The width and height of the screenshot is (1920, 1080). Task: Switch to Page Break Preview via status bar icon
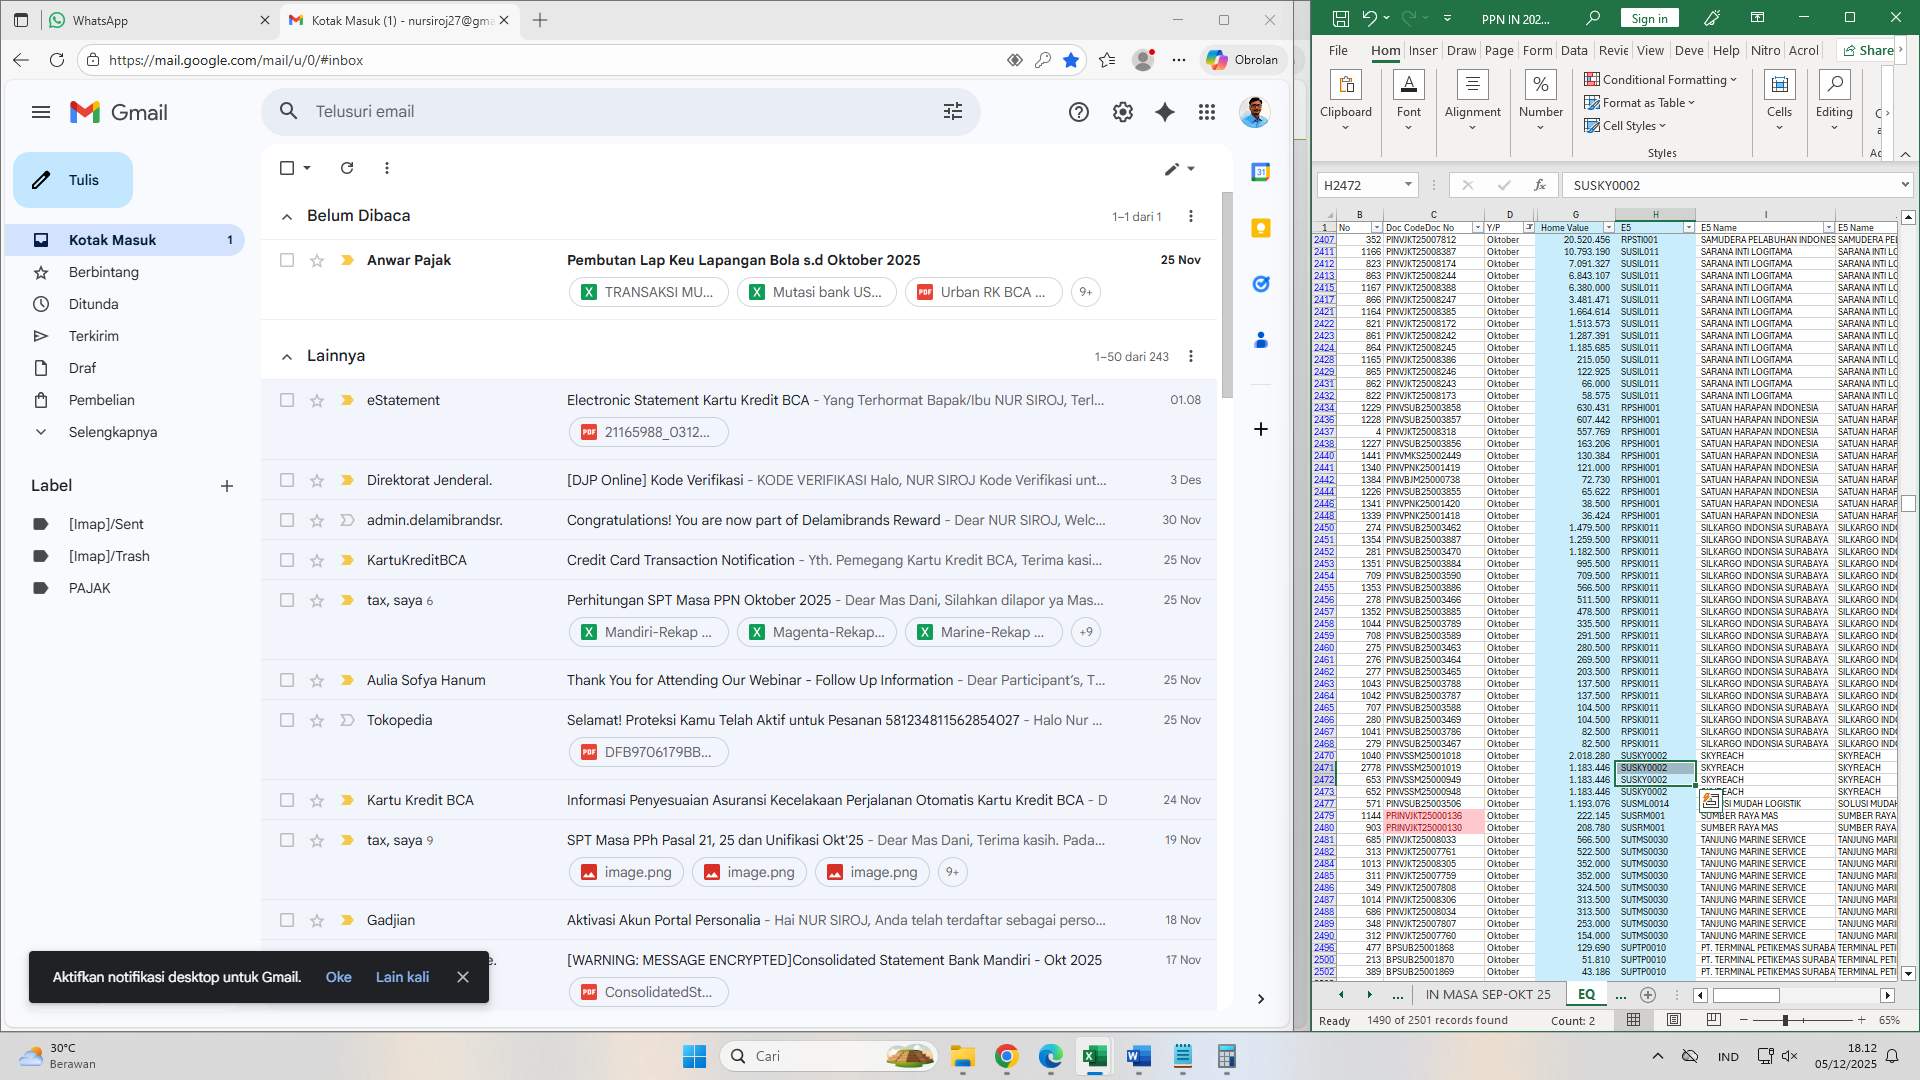(1714, 1020)
